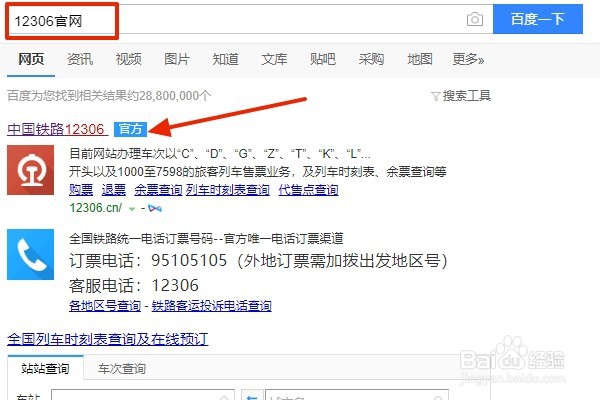Open the 中国铁路12306 result link

point(56,129)
